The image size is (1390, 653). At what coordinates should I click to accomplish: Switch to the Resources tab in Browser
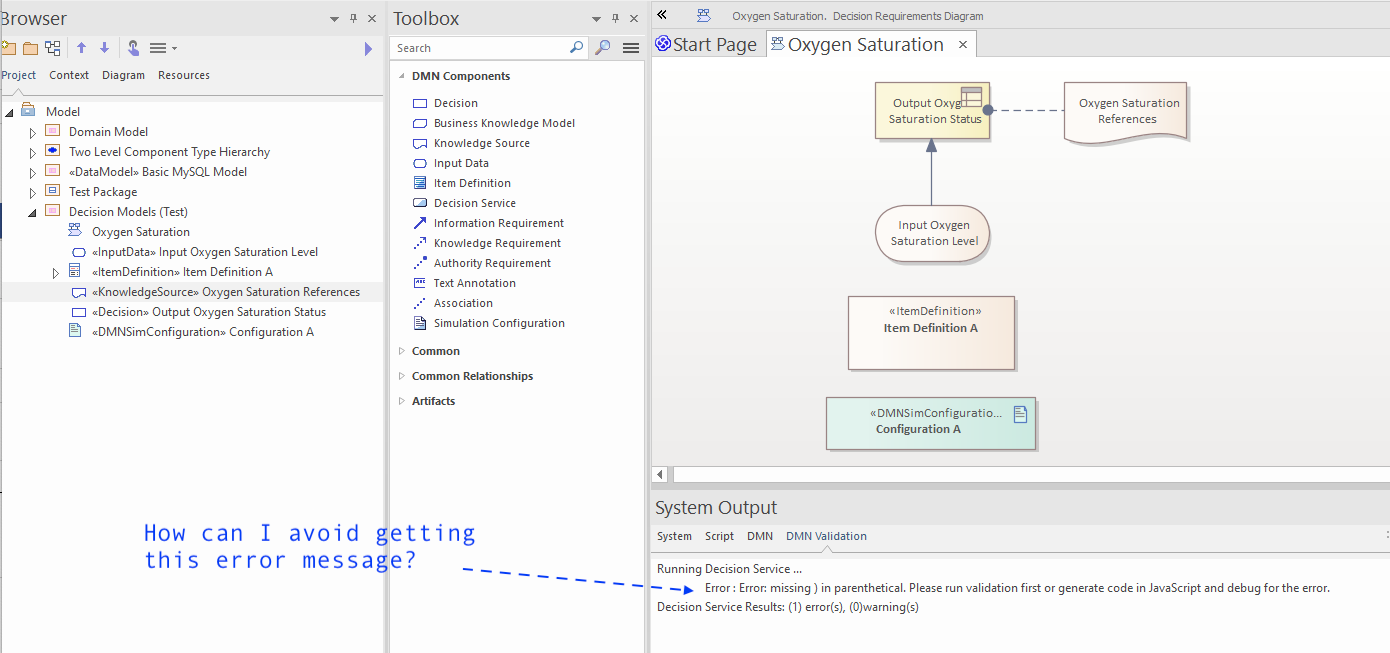click(x=184, y=75)
